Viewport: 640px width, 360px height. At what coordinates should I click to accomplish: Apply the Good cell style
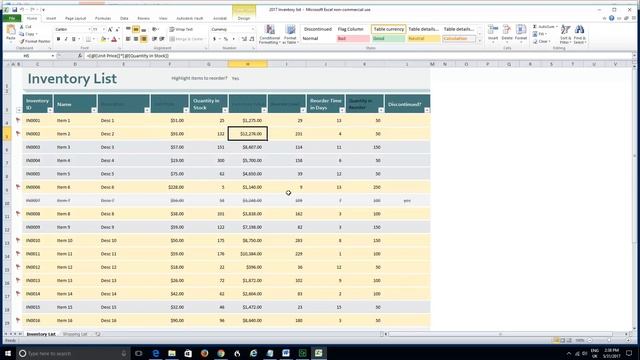[x=388, y=39]
